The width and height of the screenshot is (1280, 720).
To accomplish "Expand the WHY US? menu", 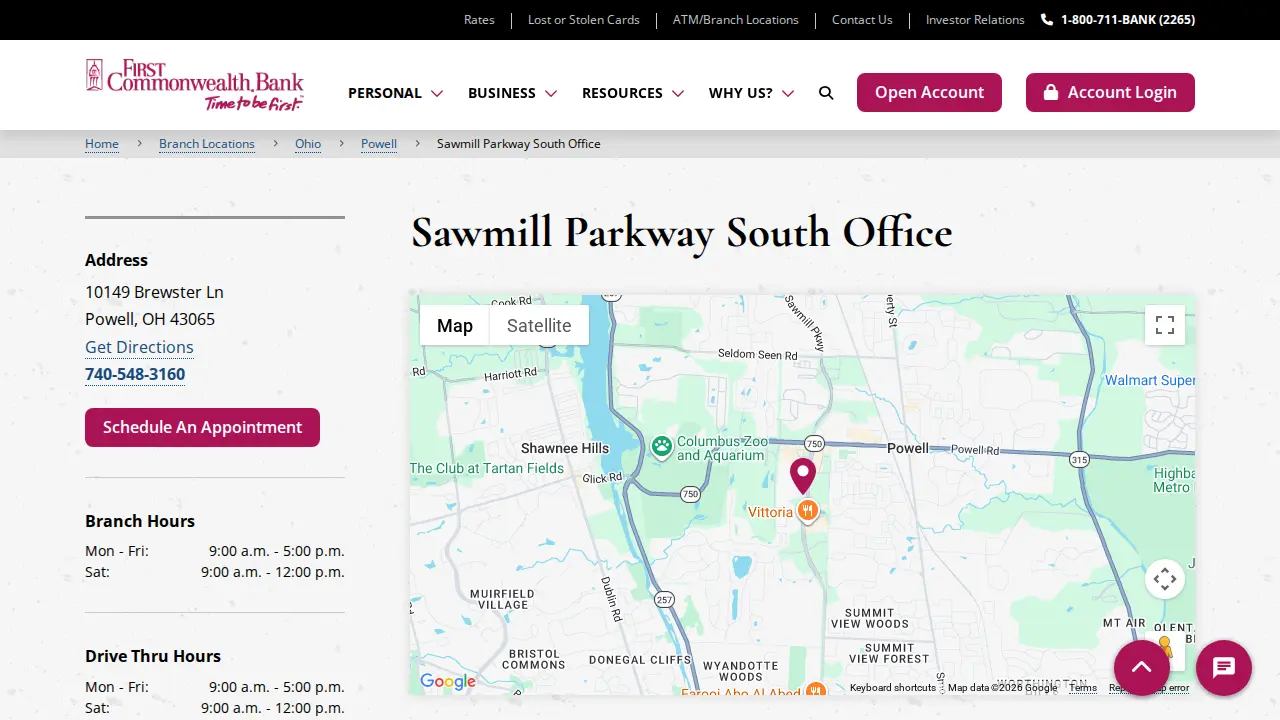I will [751, 93].
